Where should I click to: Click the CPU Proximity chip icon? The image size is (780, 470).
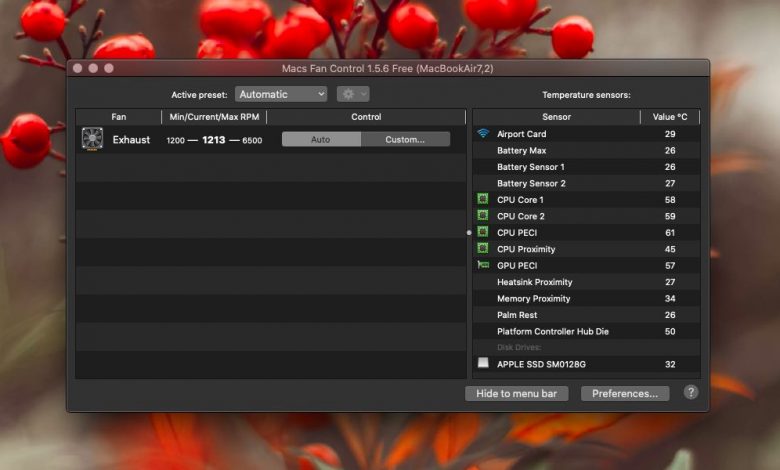[x=483, y=248]
